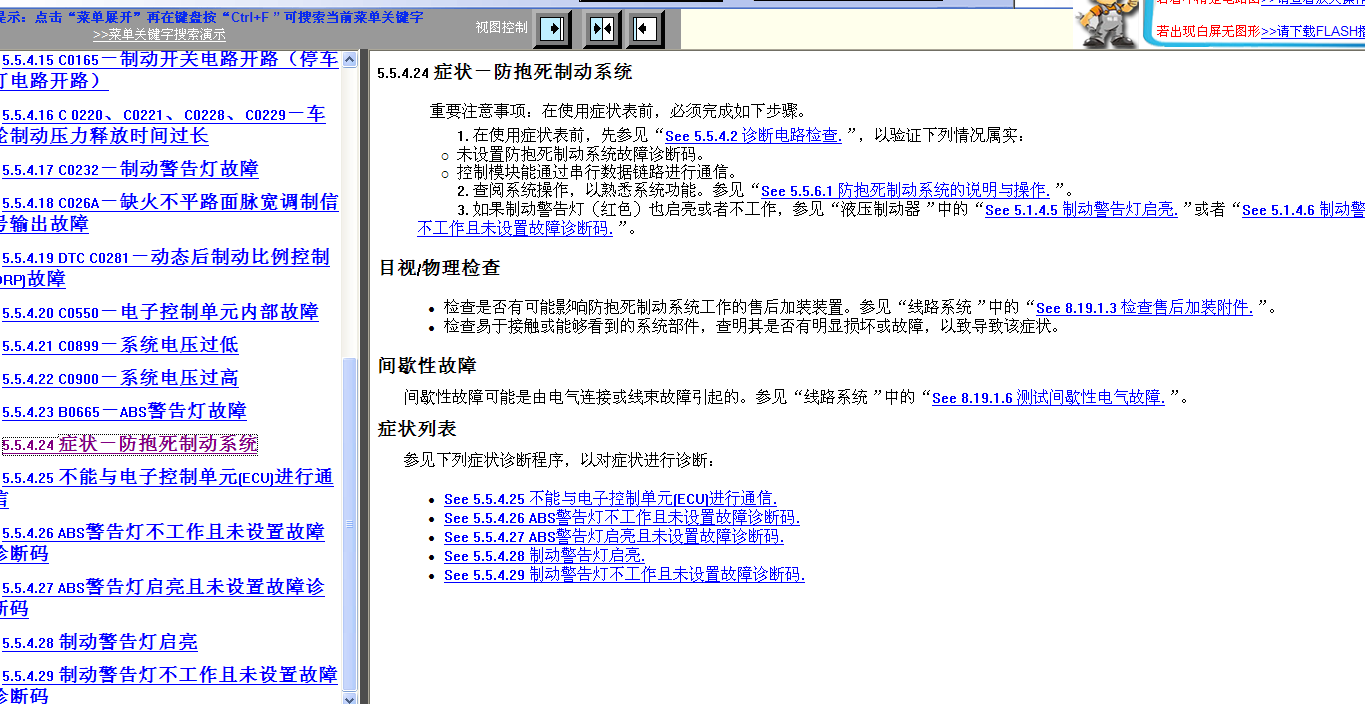Click symptom list link See 5.5.4.29

click(624, 574)
